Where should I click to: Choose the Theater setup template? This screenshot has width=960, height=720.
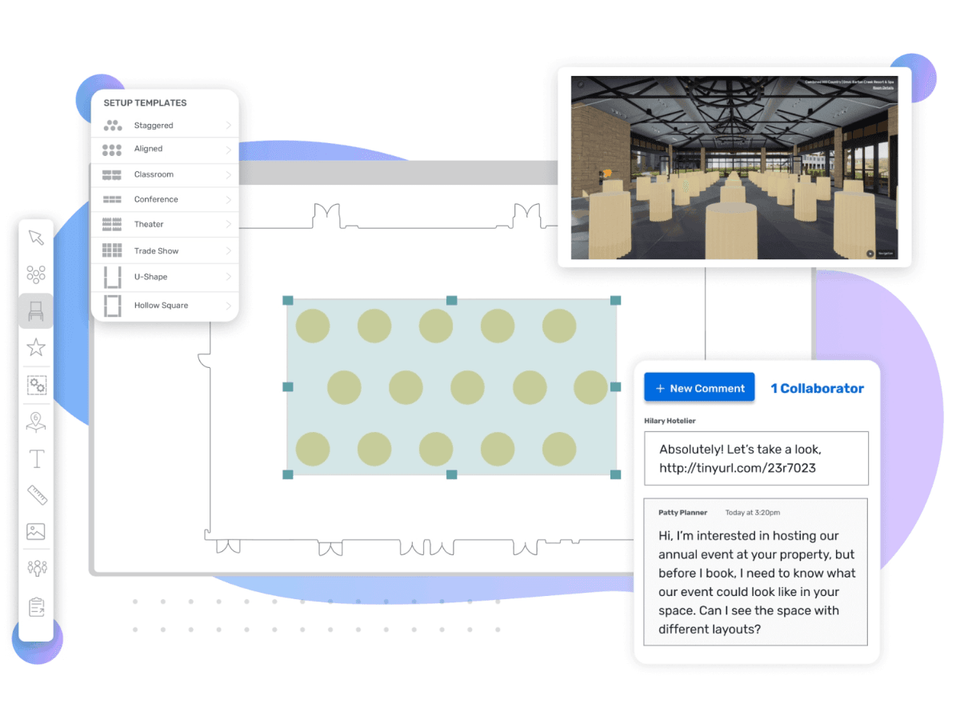149,224
